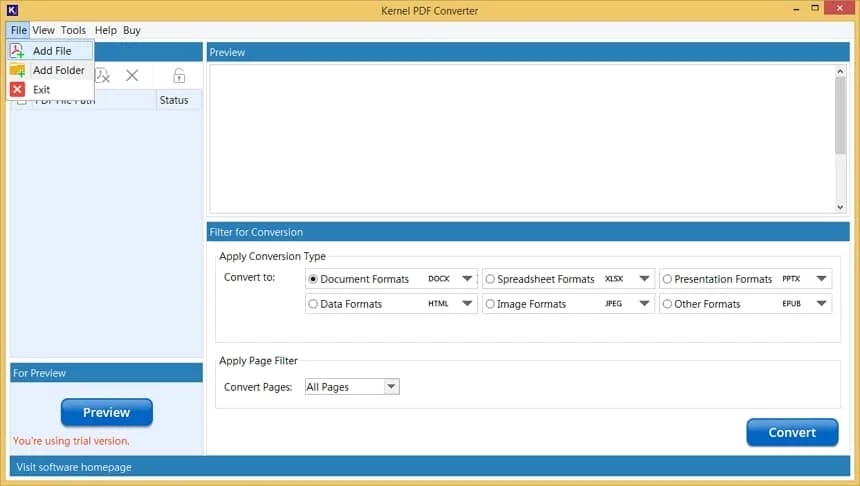The width and height of the screenshot is (860, 486).
Task: Expand the PPTX presentation format dropdown arrow
Action: (x=821, y=279)
